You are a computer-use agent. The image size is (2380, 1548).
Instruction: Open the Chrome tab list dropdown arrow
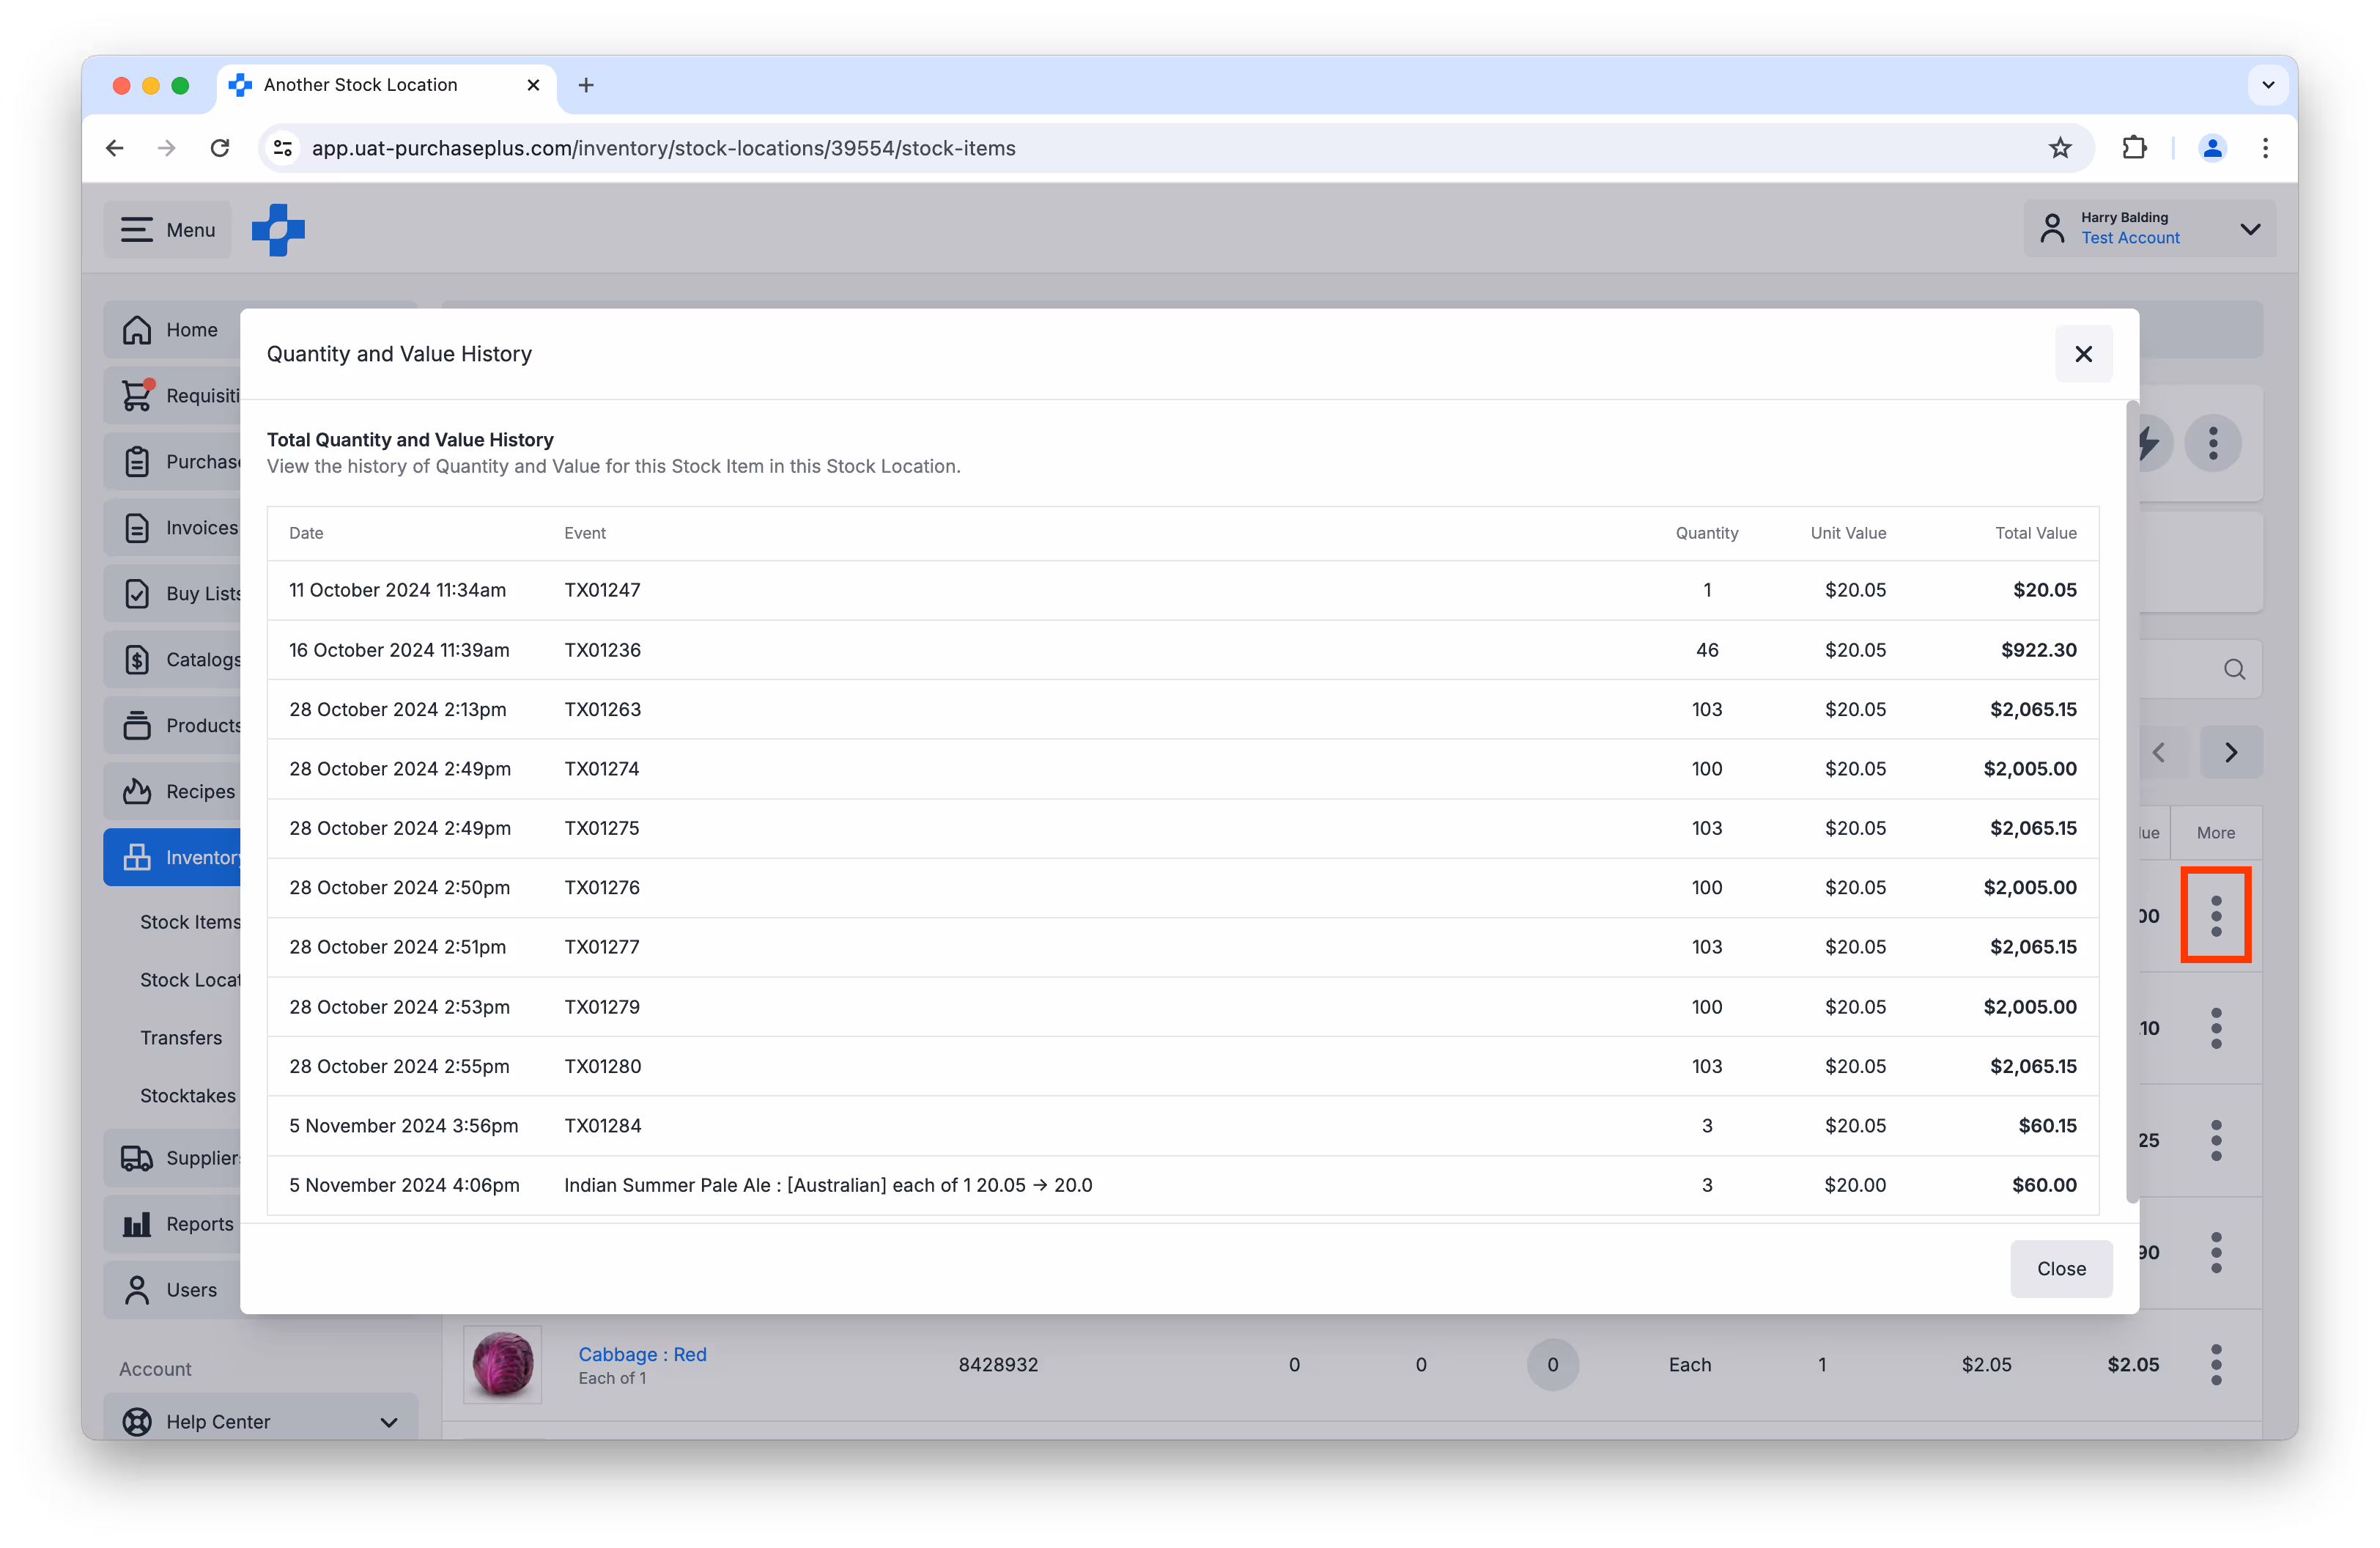click(x=2268, y=85)
